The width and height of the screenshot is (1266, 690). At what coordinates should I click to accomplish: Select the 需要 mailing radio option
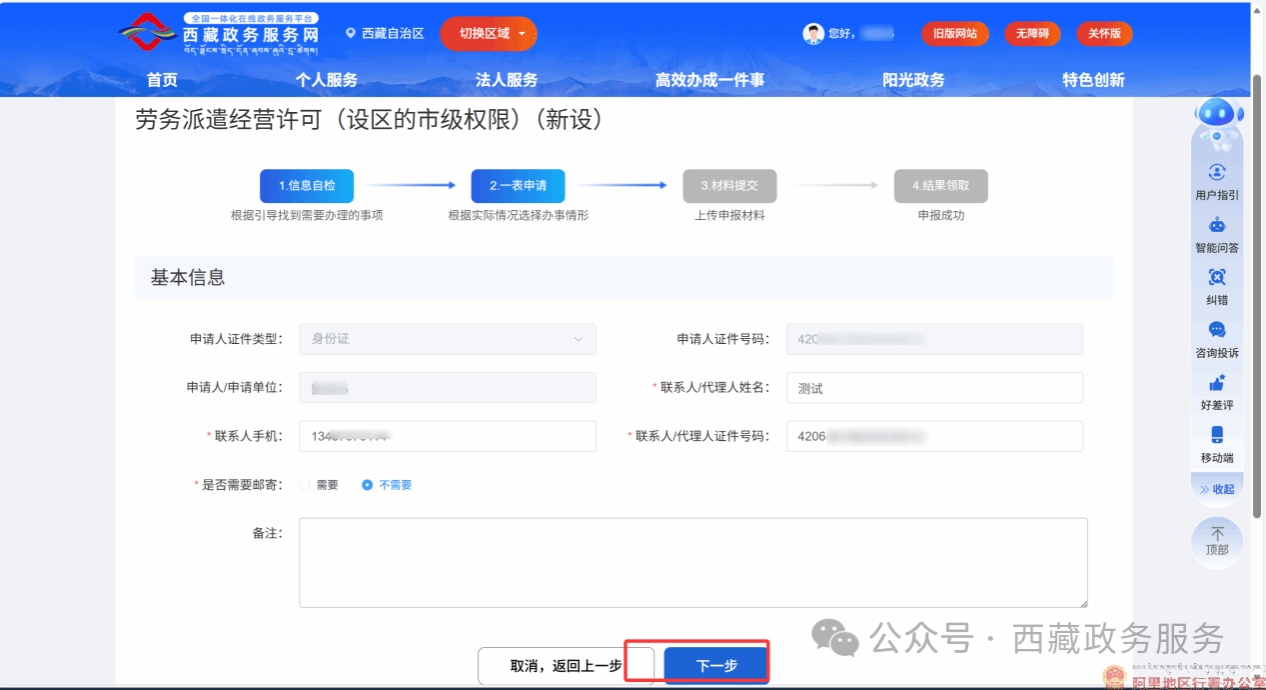coord(305,485)
